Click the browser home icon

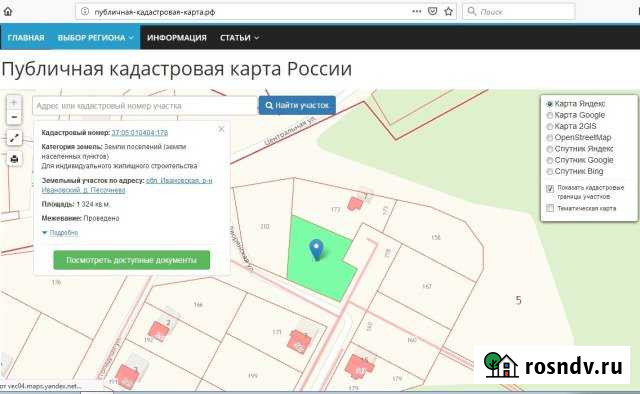coord(7,11)
